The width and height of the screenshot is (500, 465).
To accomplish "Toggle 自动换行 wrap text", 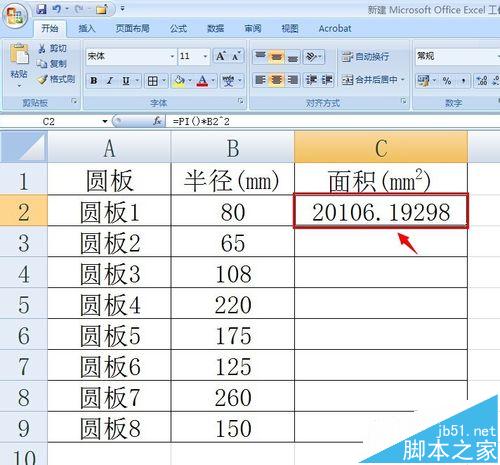I will tap(365, 57).
